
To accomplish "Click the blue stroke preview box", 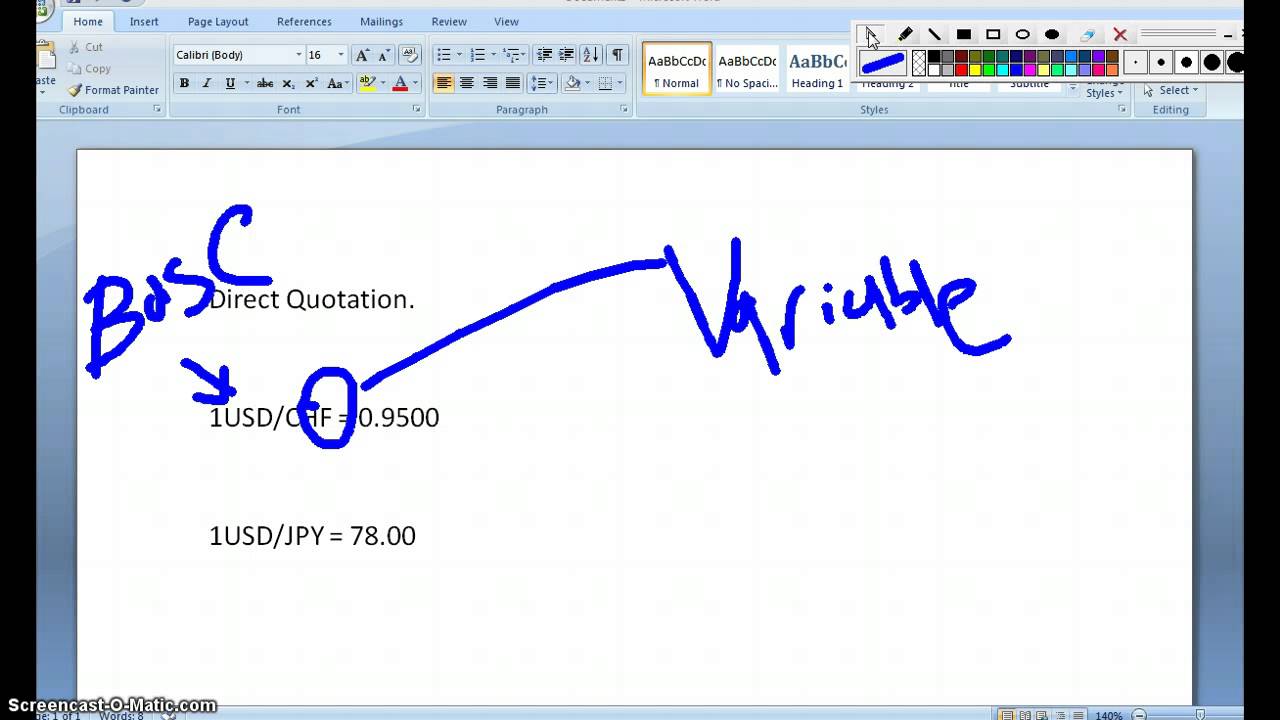I will point(883,63).
